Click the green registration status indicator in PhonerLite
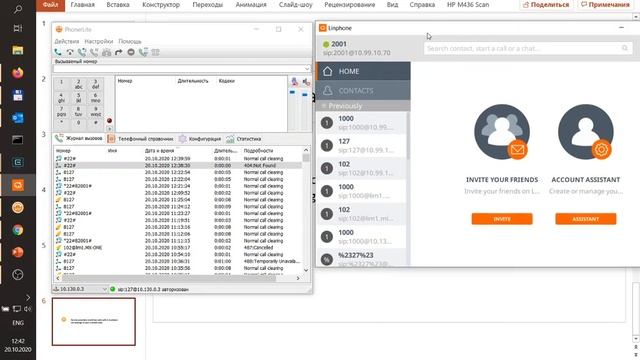 [x=113, y=289]
